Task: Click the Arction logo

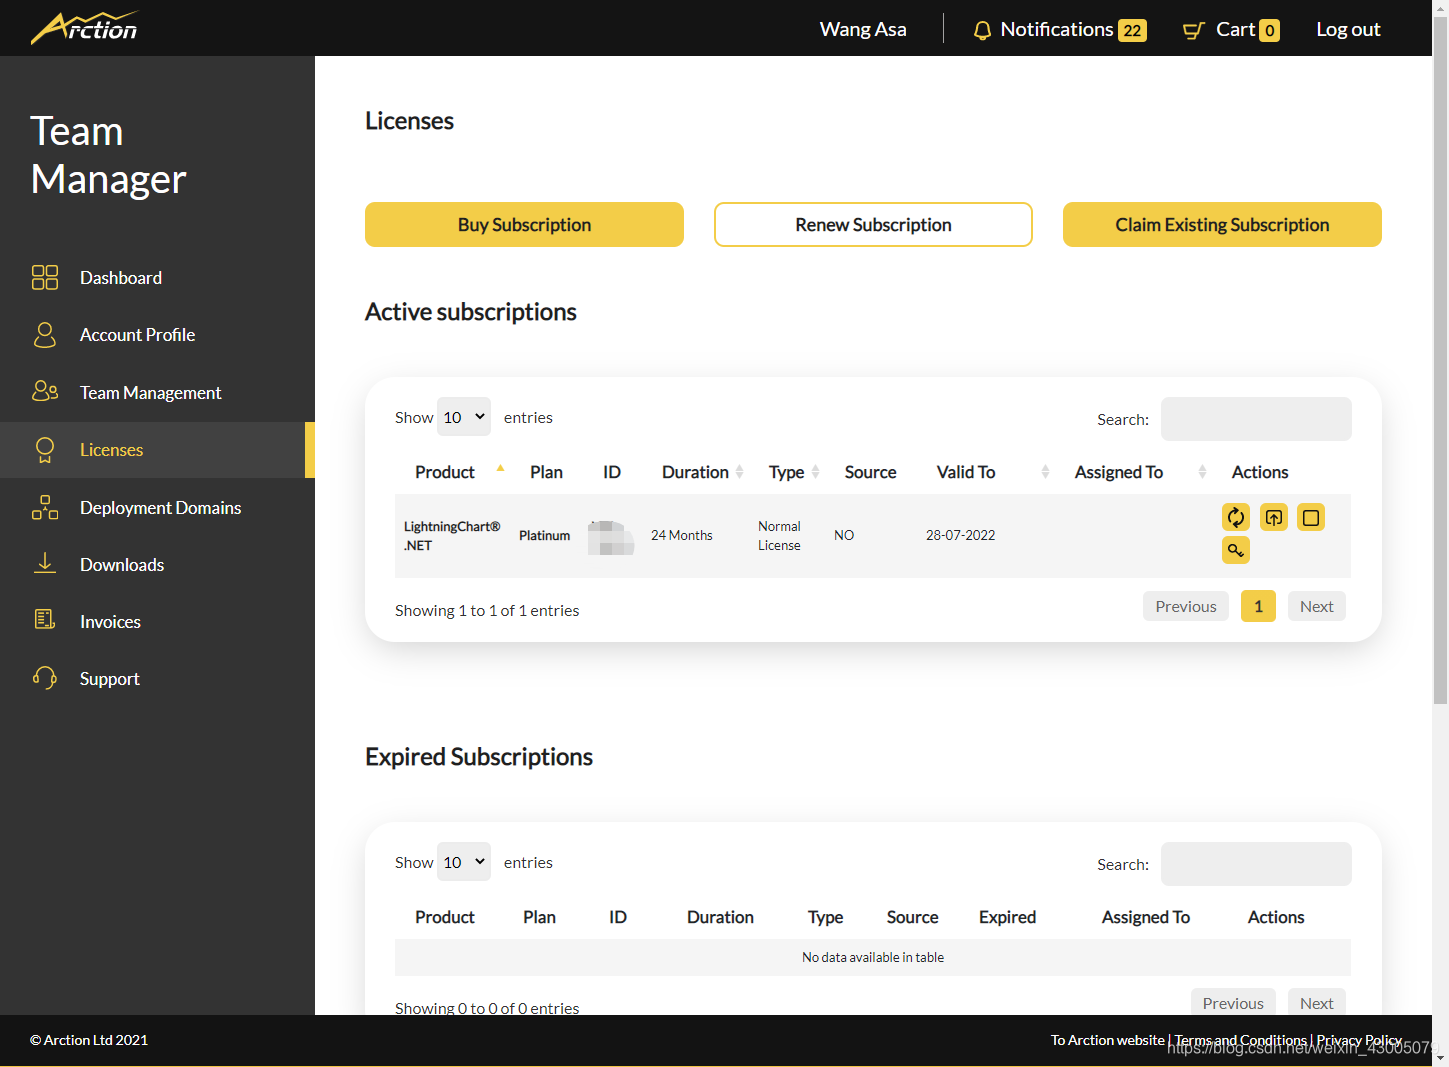Action: point(84,28)
